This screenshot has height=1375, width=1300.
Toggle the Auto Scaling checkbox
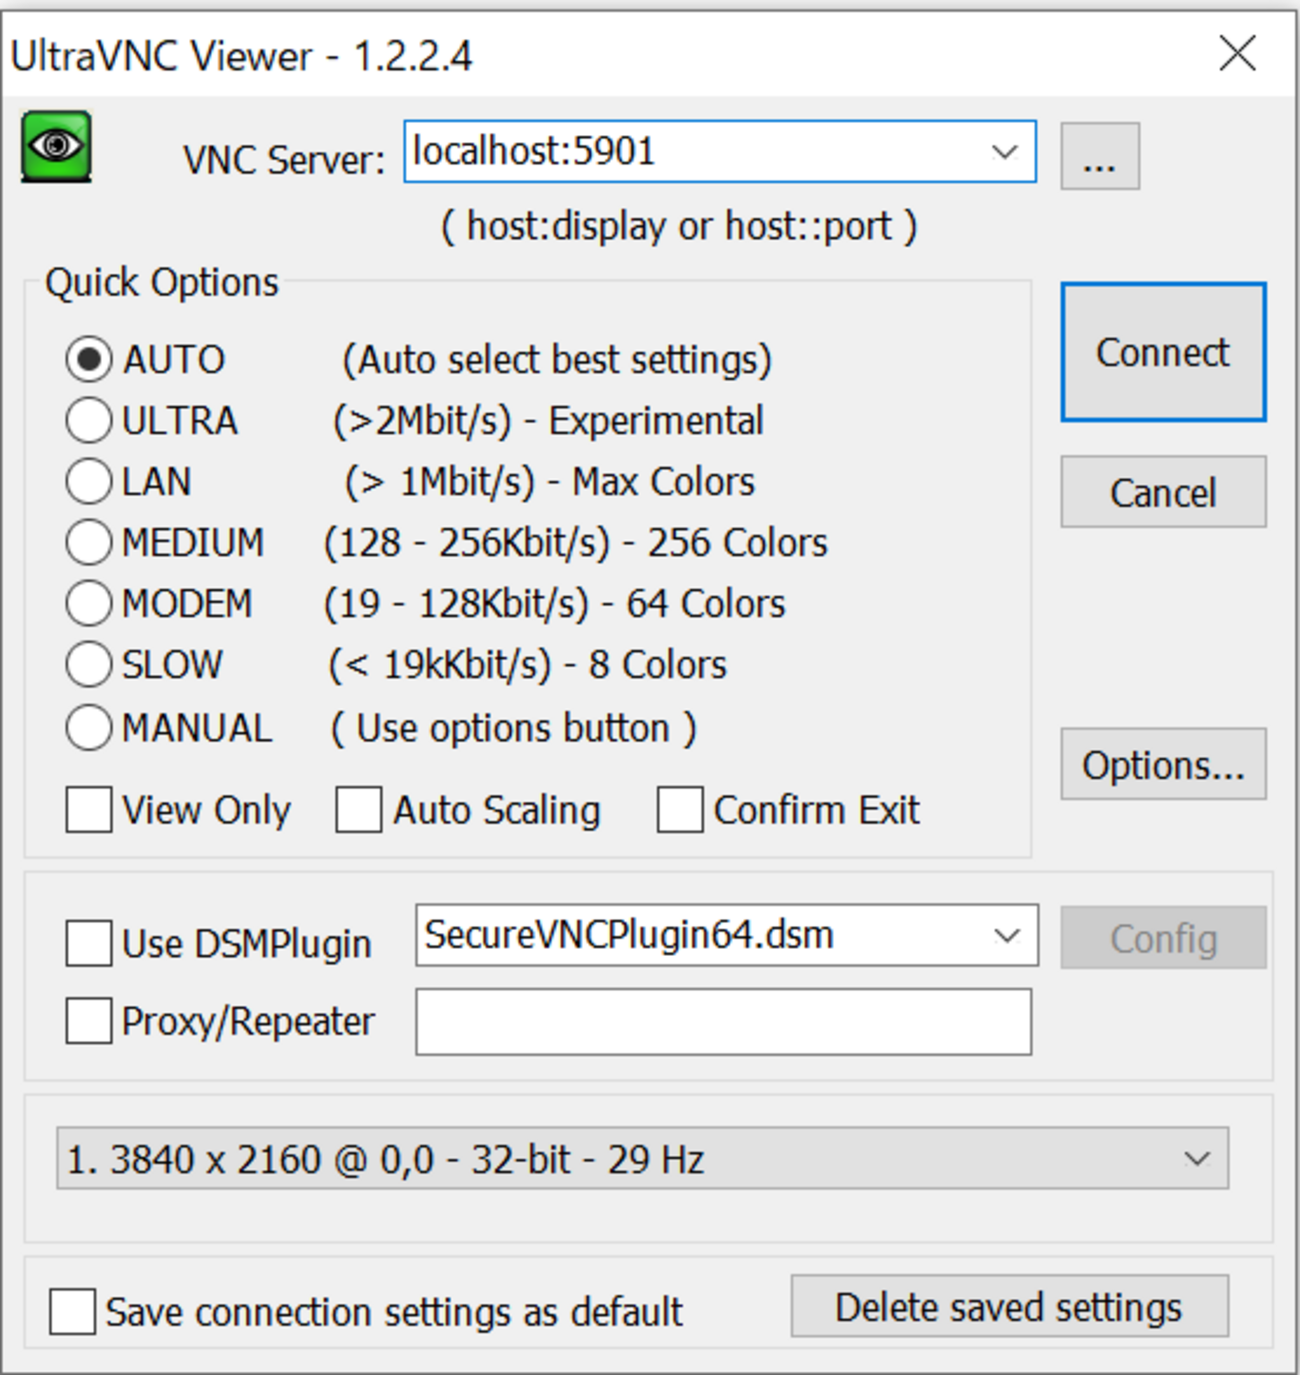[x=359, y=810]
